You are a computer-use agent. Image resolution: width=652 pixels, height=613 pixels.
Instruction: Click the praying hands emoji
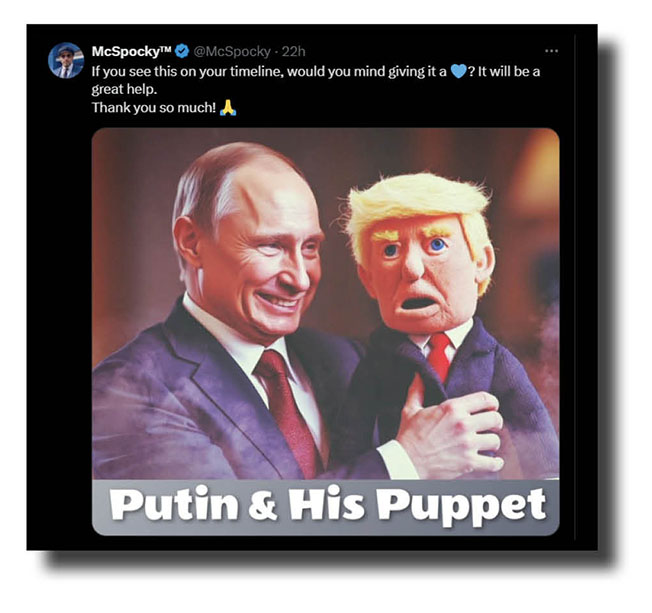[227, 108]
